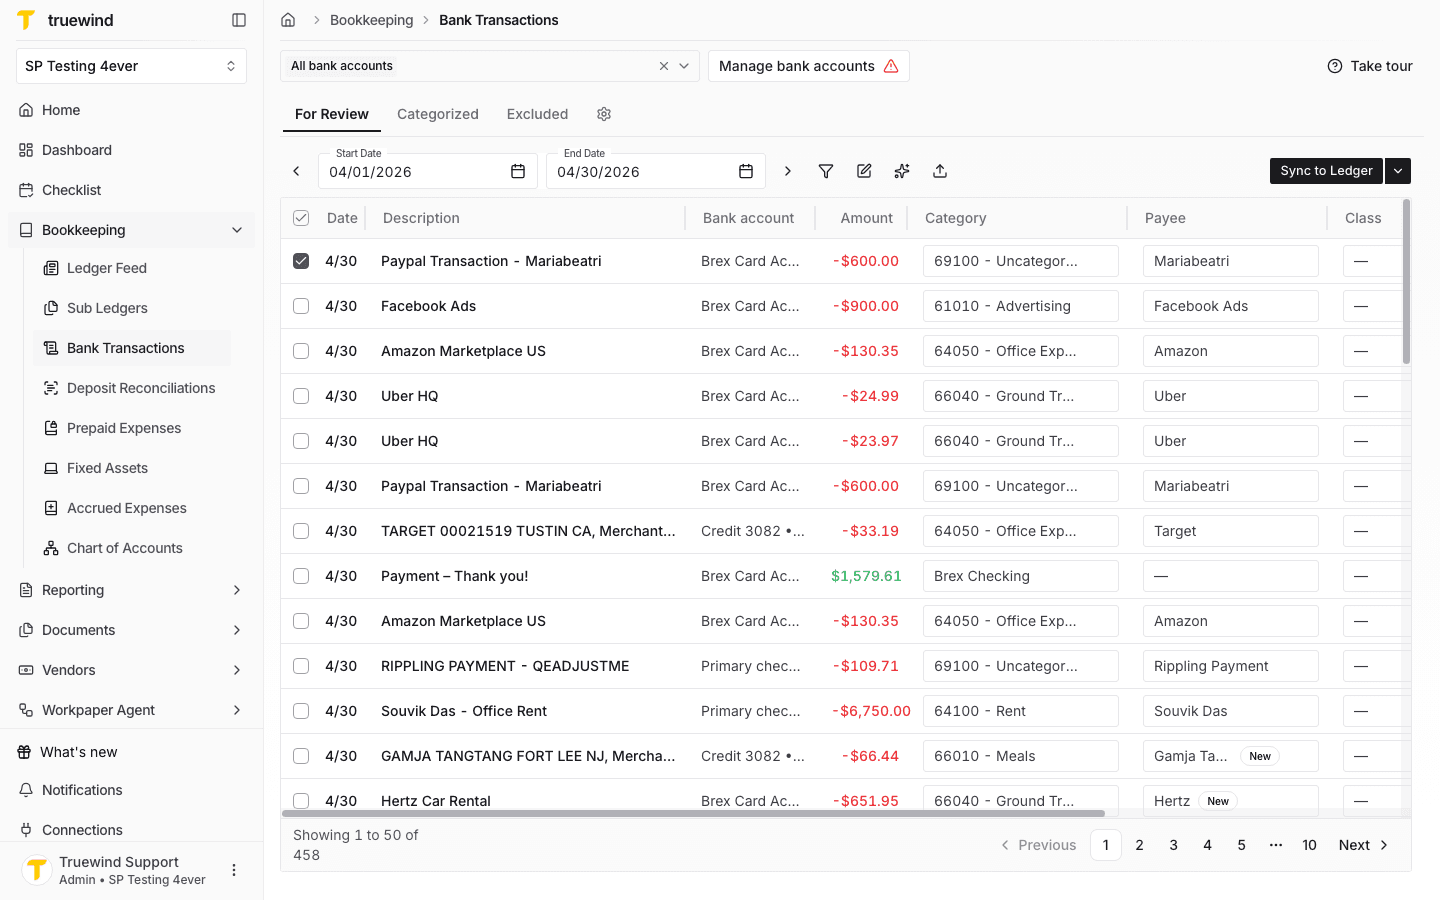The image size is (1440, 900).
Task: Click the Rent category field
Action: click(1021, 711)
